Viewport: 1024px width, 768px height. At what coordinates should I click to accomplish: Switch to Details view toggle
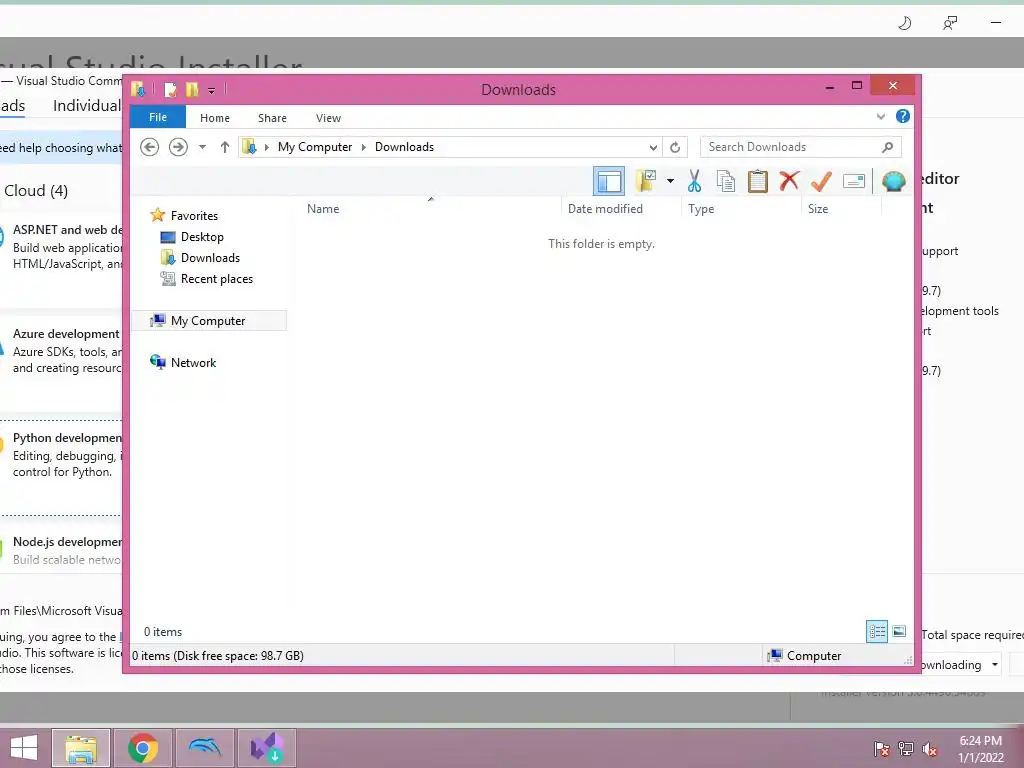pos(876,631)
